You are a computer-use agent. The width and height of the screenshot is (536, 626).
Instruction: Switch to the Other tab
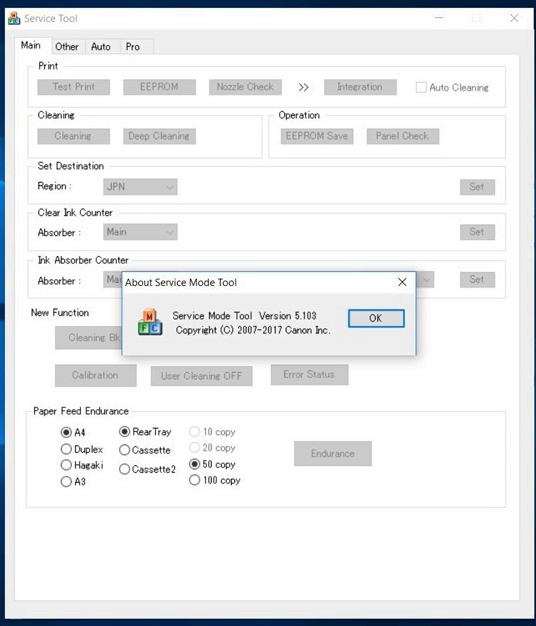click(67, 47)
